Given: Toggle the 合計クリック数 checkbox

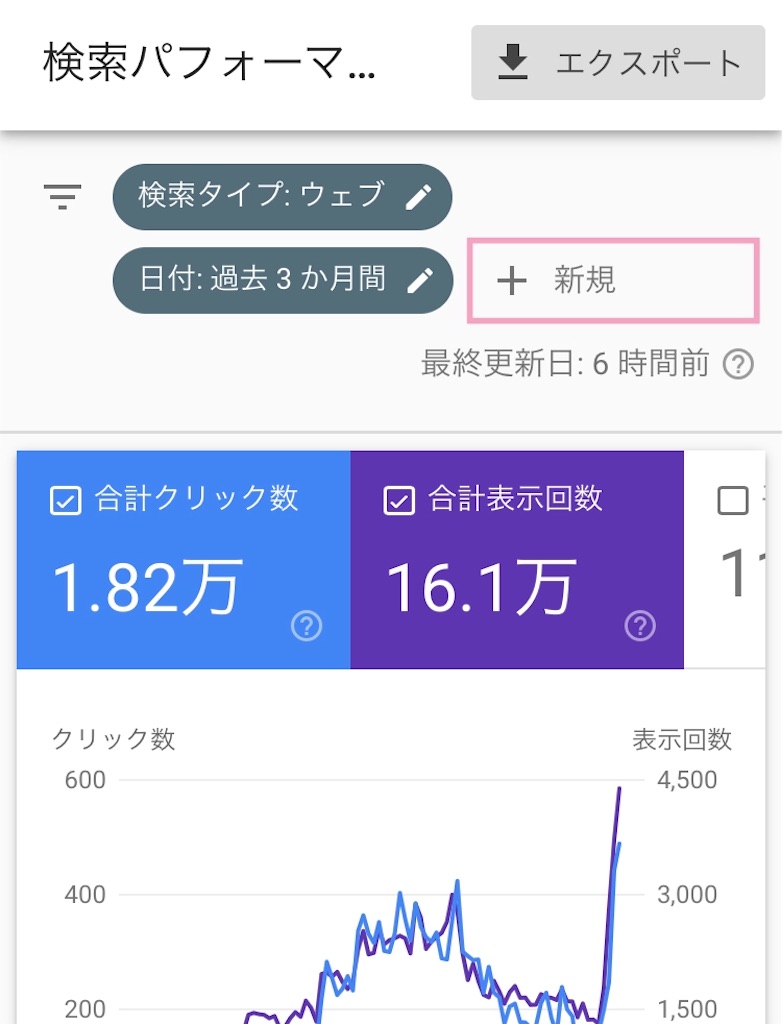Looking at the screenshot, I should coord(65,501).
